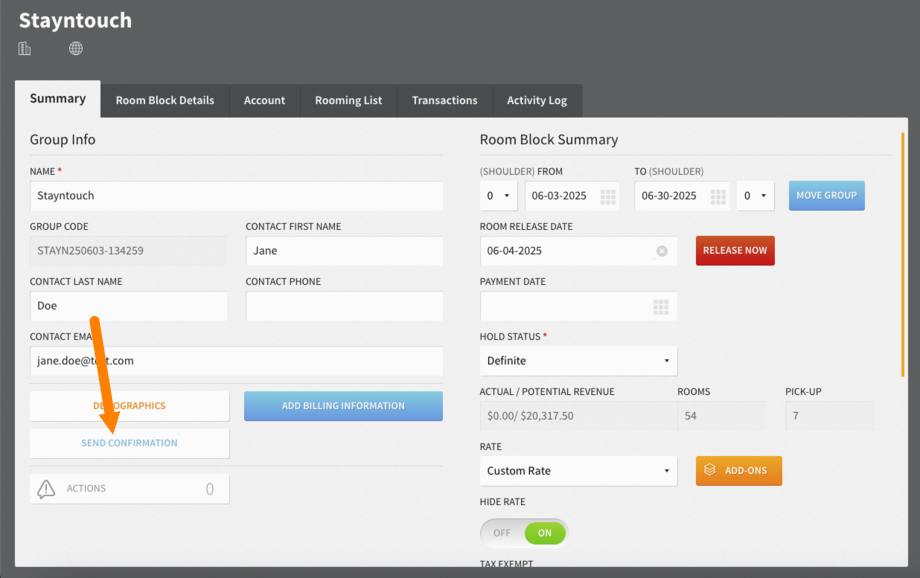
Task: Clear the Room Release Date value
Action: point(662,251)
